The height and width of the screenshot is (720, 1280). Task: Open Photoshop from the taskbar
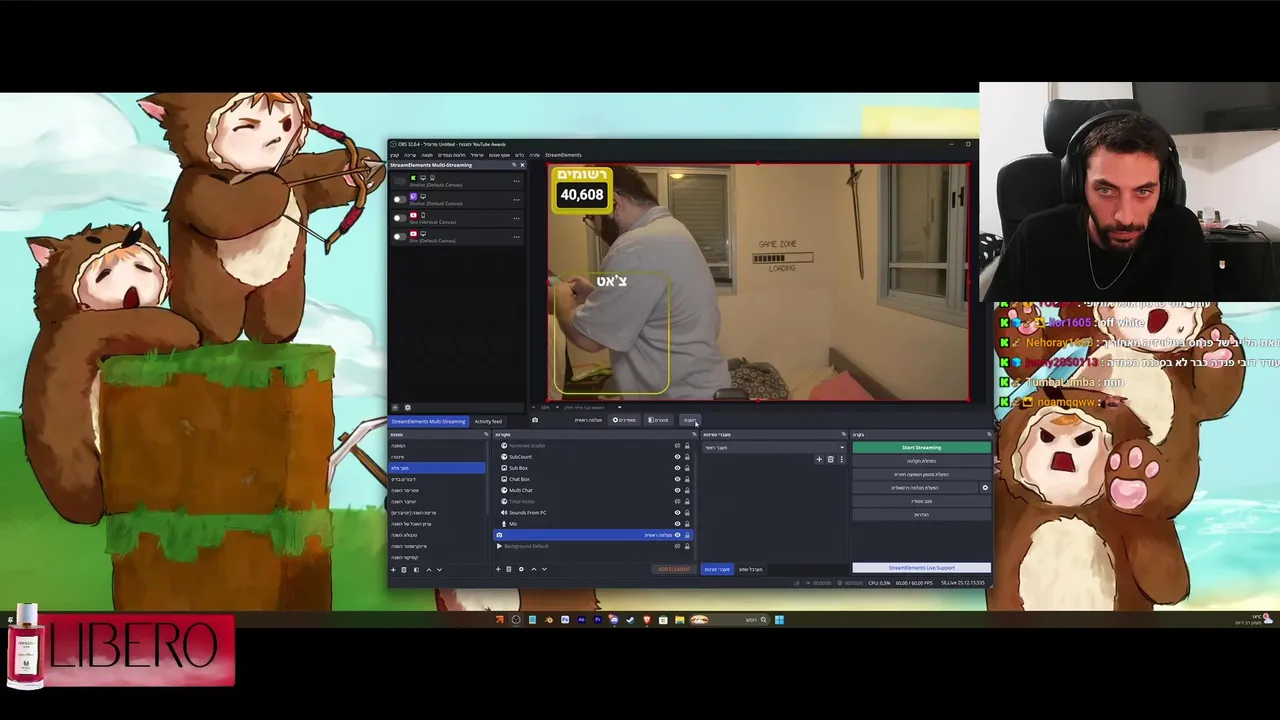click(565, 620)
